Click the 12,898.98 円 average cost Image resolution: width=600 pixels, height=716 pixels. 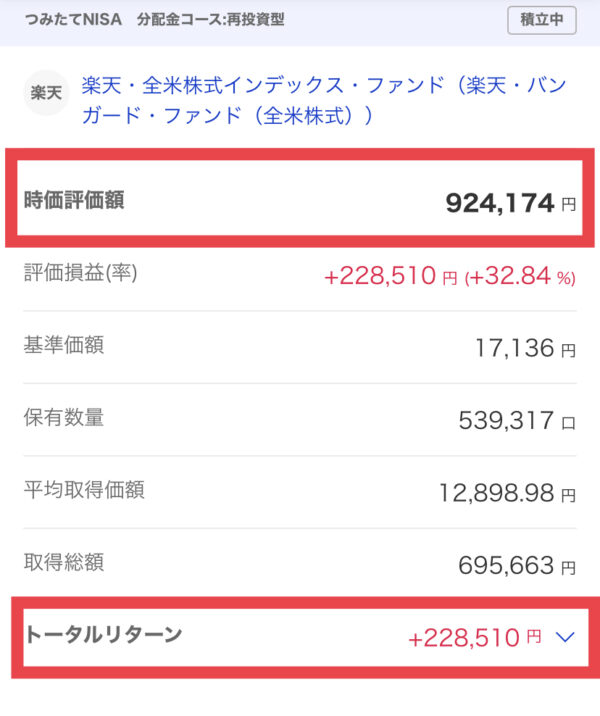[x=507, y=493]
